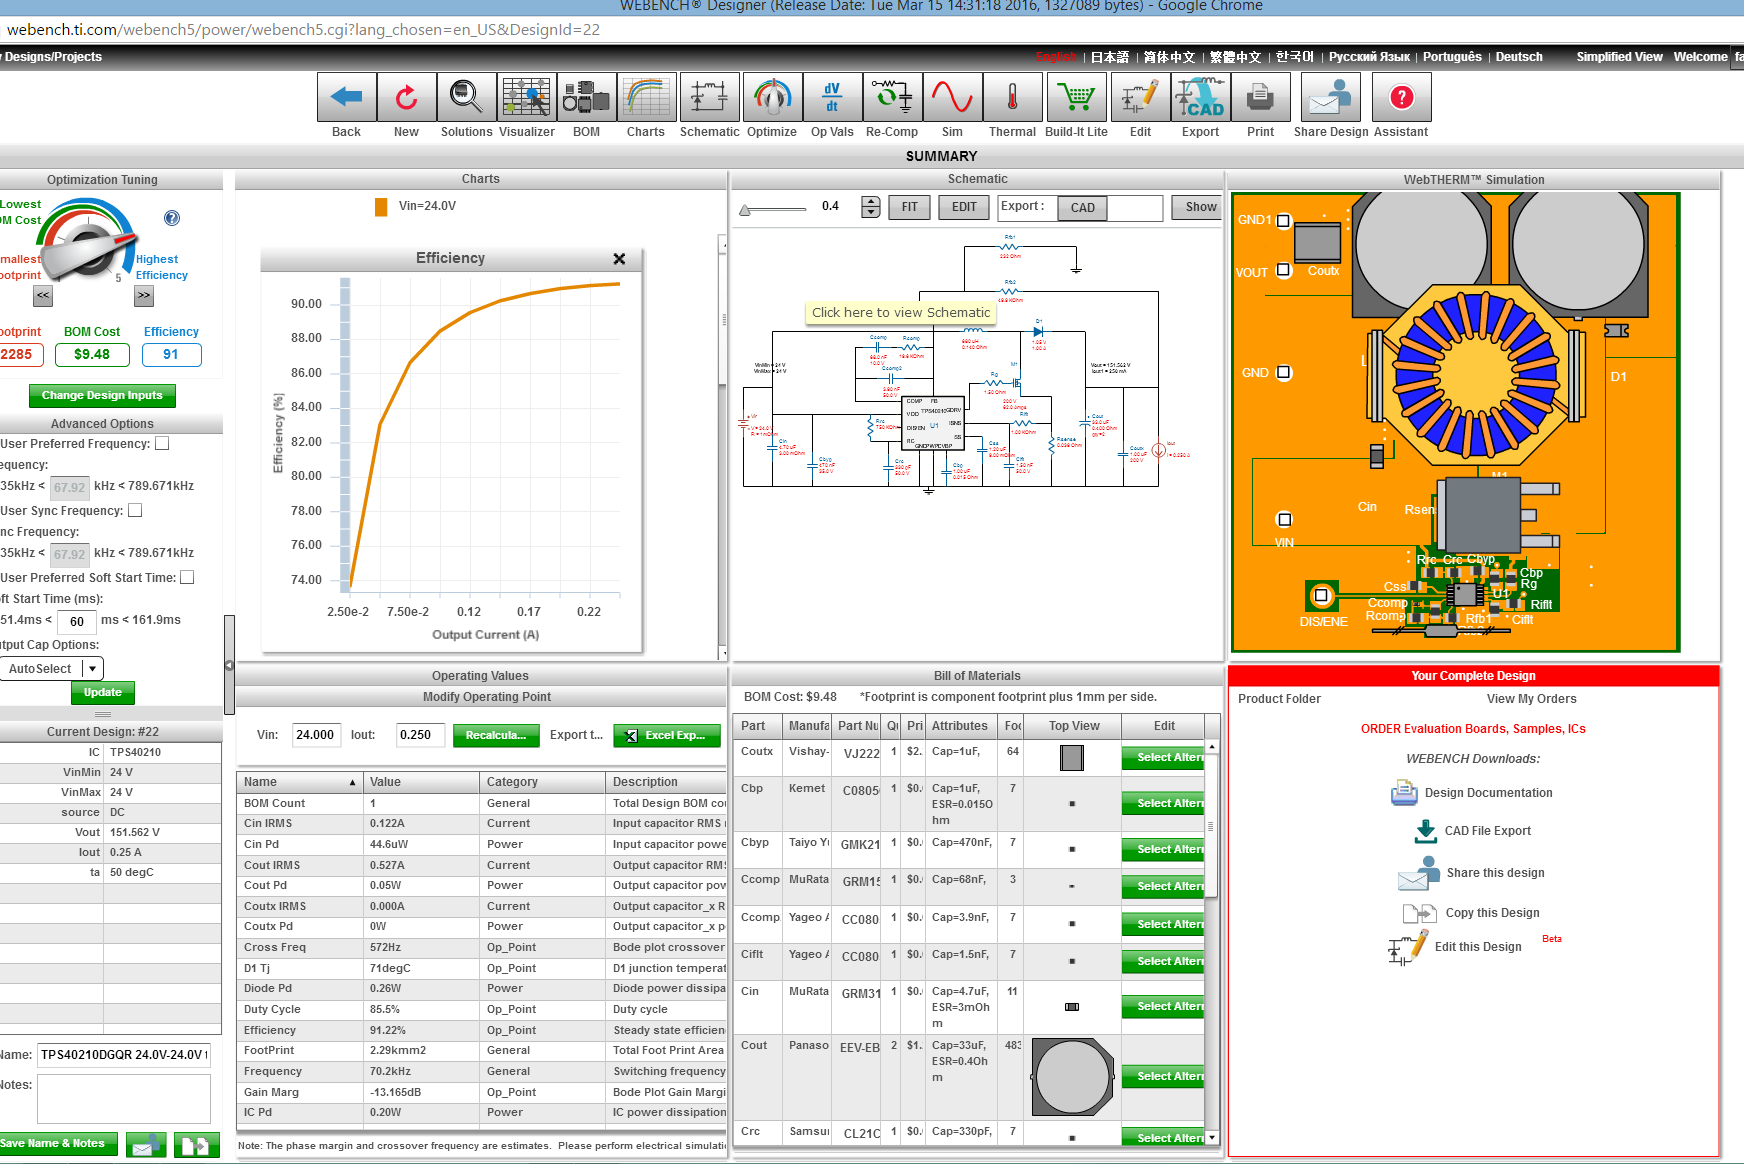Switch language to Português
This screenshot has height=1164, width=1744.
(1452, 57)
